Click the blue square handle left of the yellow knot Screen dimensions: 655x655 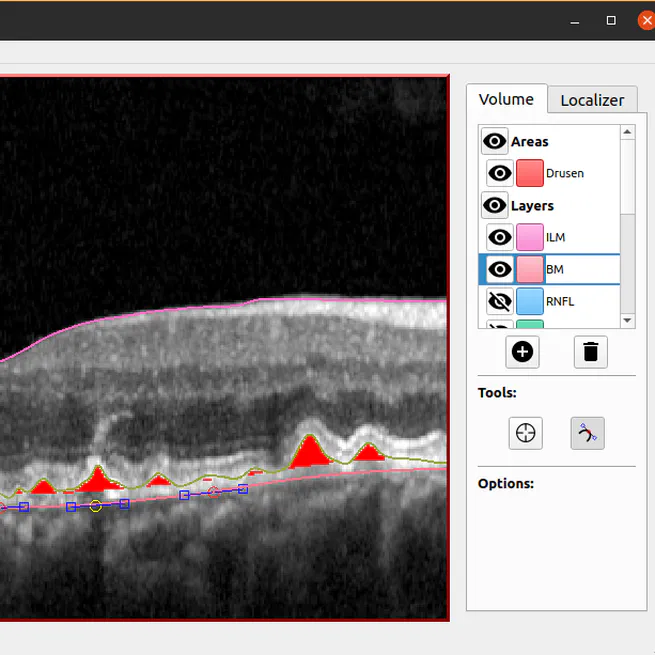(71, 507)
